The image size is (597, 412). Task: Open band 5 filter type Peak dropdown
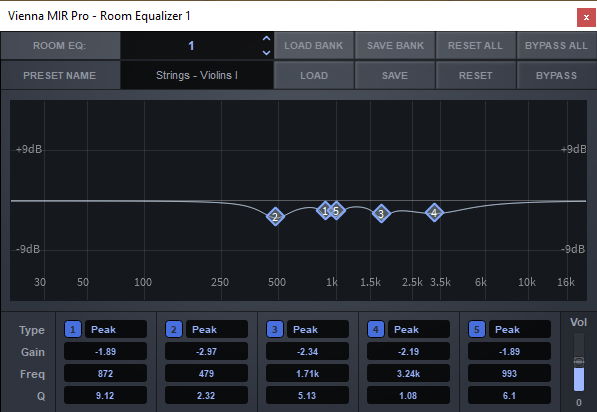[519, 329]
